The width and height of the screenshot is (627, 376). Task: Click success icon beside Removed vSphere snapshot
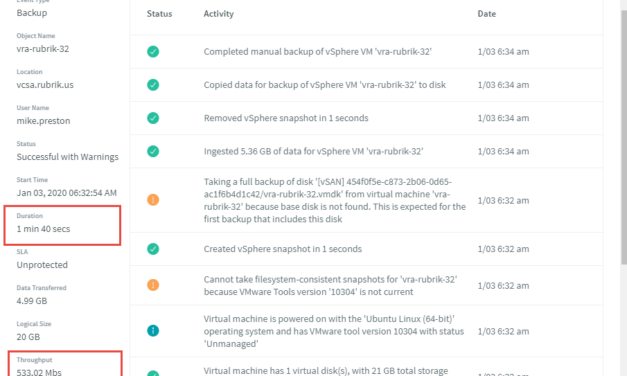click(x=153, y=118)
